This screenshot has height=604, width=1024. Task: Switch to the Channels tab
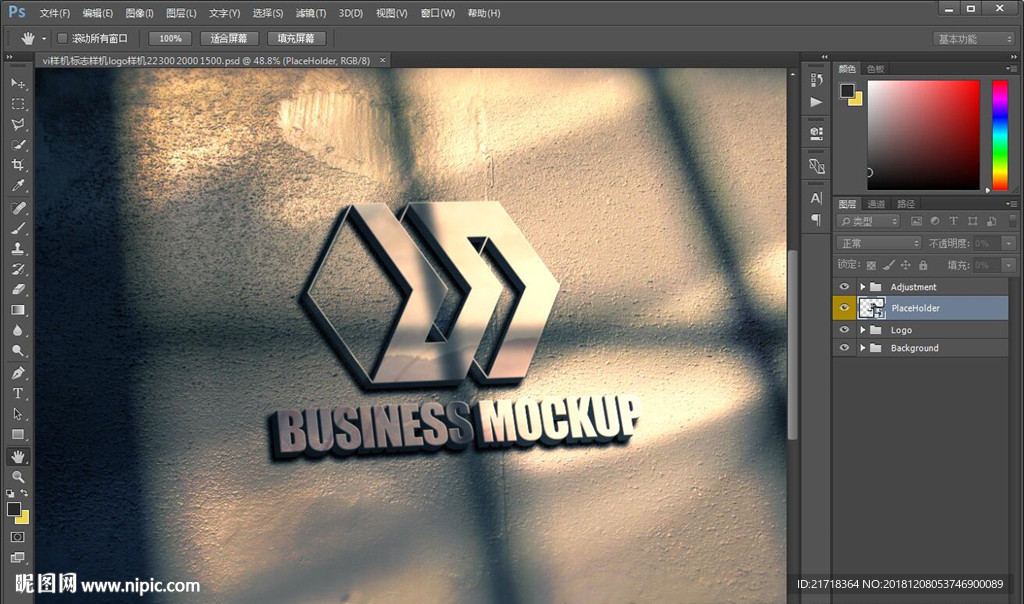coord(876,204)
